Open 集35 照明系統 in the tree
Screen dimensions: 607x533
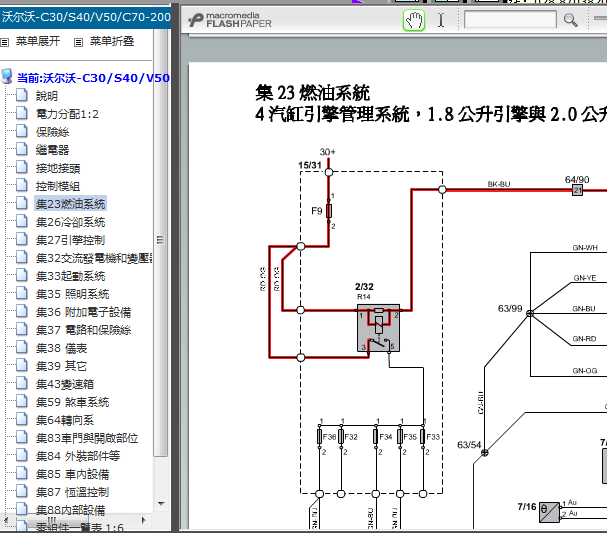point(72,294)
